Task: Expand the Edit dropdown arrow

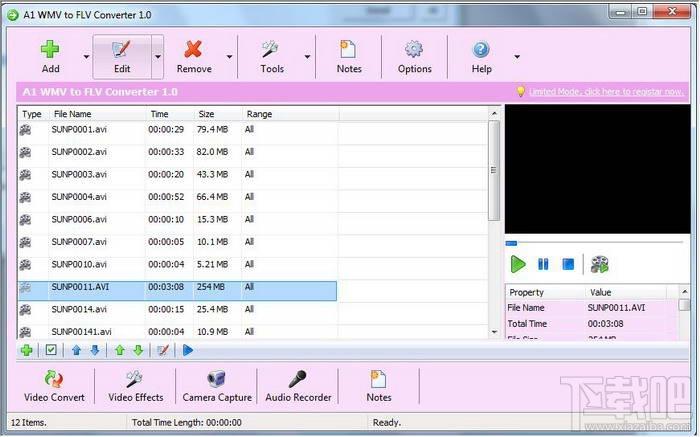Action: (158, 57)
